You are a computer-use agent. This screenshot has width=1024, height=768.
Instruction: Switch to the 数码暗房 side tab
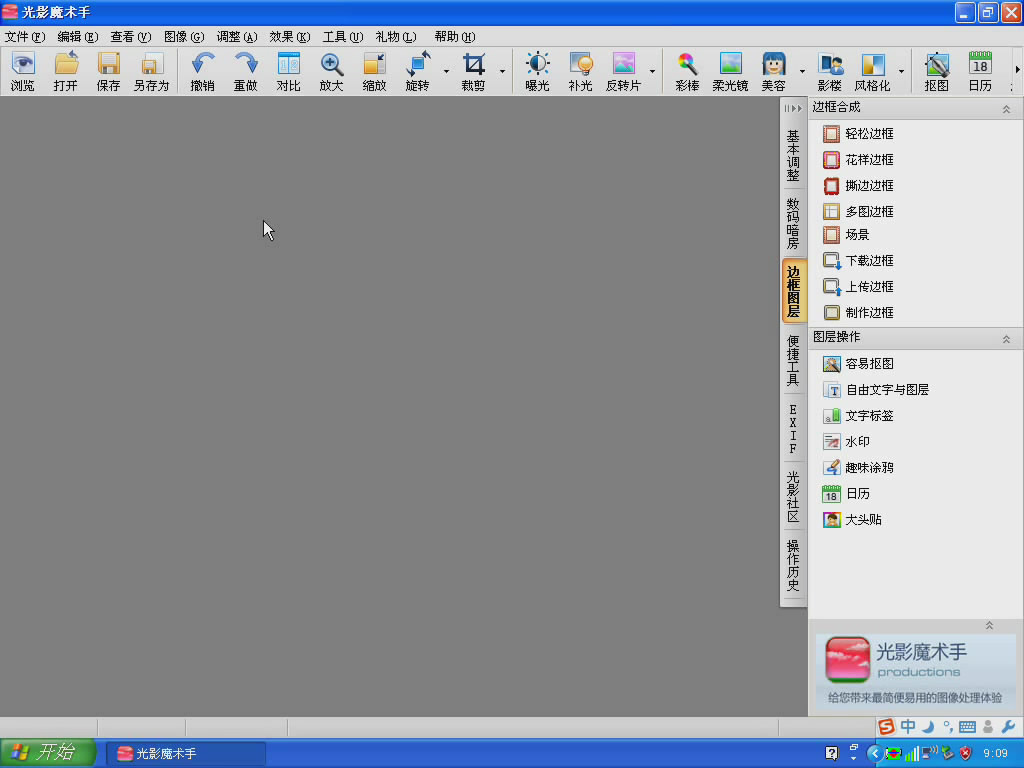(793, 223)
